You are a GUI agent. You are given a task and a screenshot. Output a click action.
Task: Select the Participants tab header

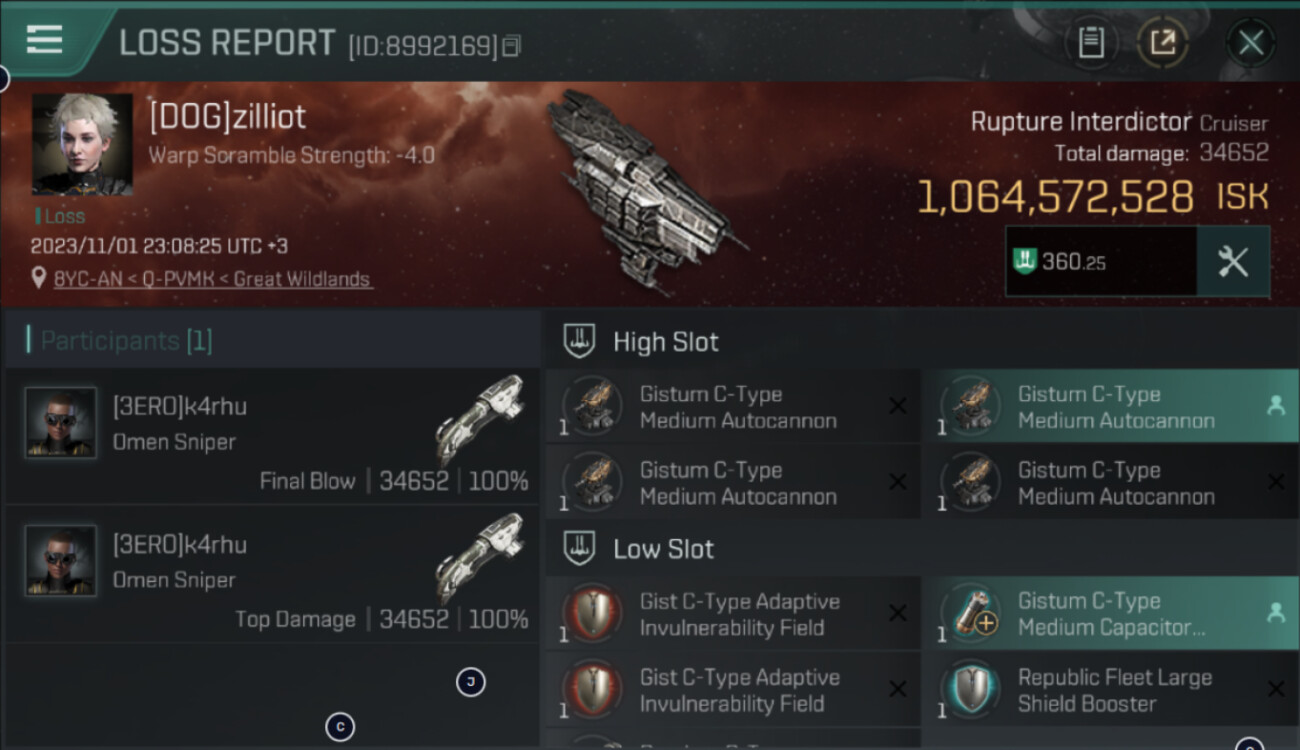click(126, 341)
